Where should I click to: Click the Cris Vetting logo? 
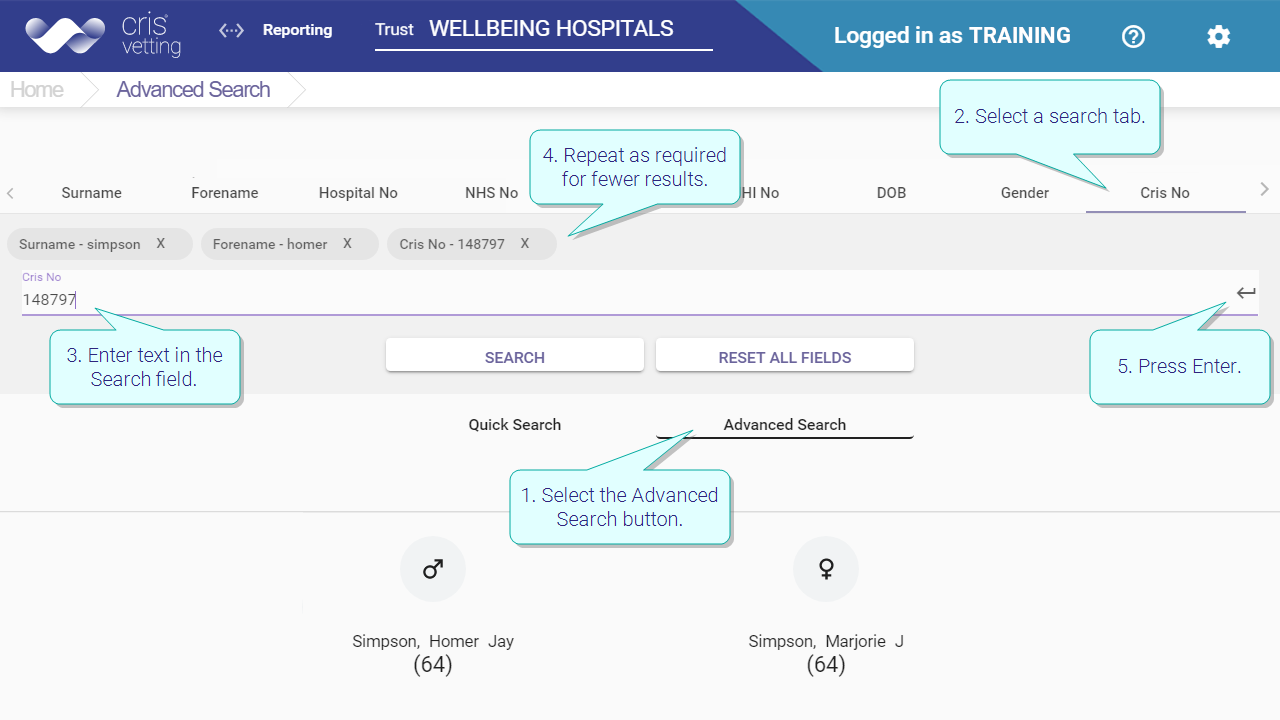104,35
